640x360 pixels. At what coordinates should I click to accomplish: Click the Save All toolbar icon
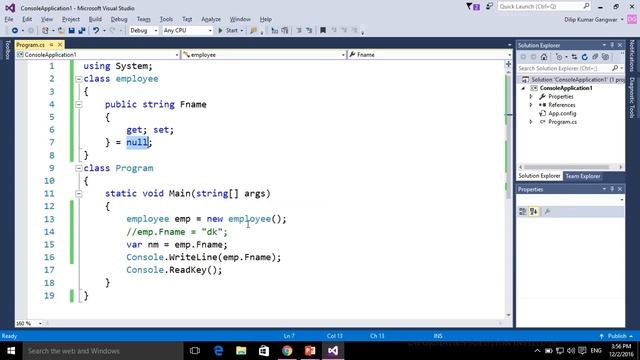click(82, 31)
